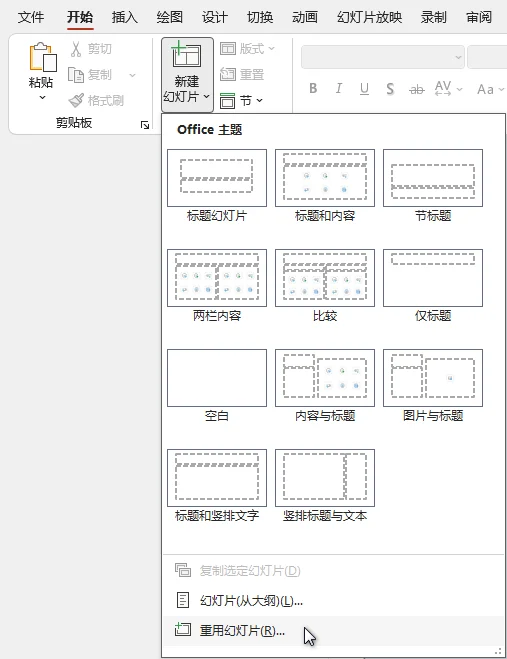This screenshot has width=507, height=659.
Task: Click the Cut (剪切) scissors icon
Action: (76, 49)
